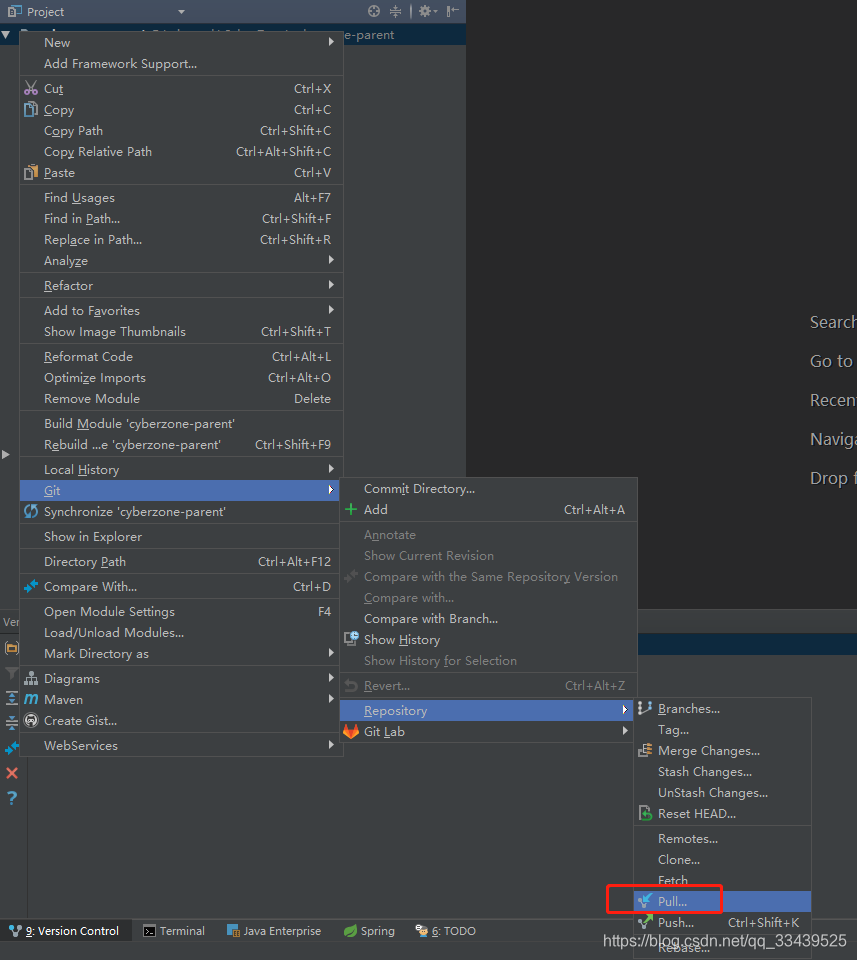Select Rebuild 'cyberzone-parent' entry
The image size is (857, 960).
[x=181, y=444]
